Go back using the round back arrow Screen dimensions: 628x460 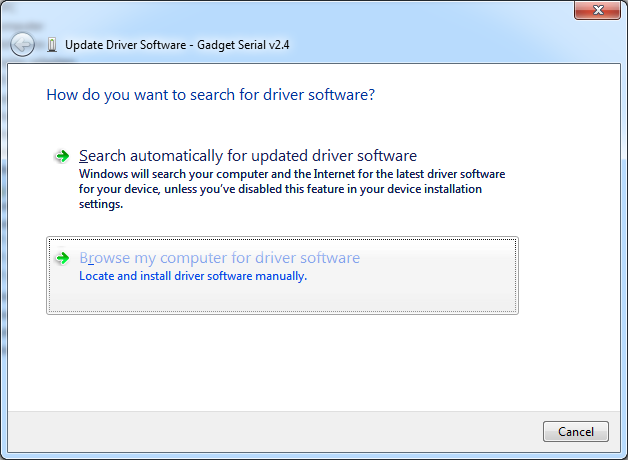coord(22,44)
